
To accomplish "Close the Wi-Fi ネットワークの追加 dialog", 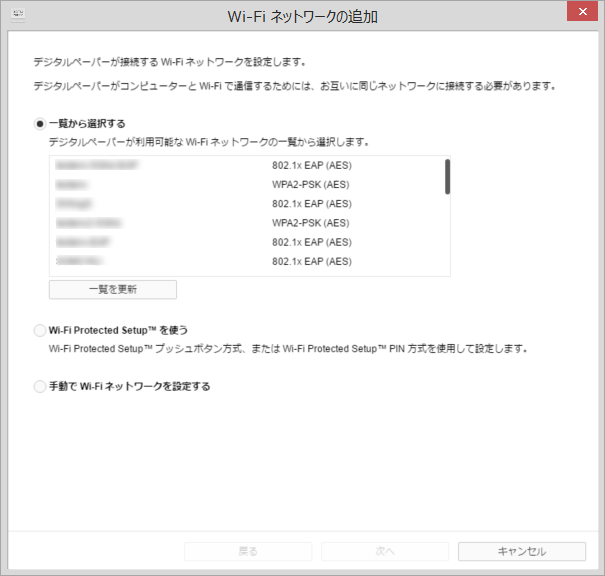I will pyautogui.click(x=581, y=12).
